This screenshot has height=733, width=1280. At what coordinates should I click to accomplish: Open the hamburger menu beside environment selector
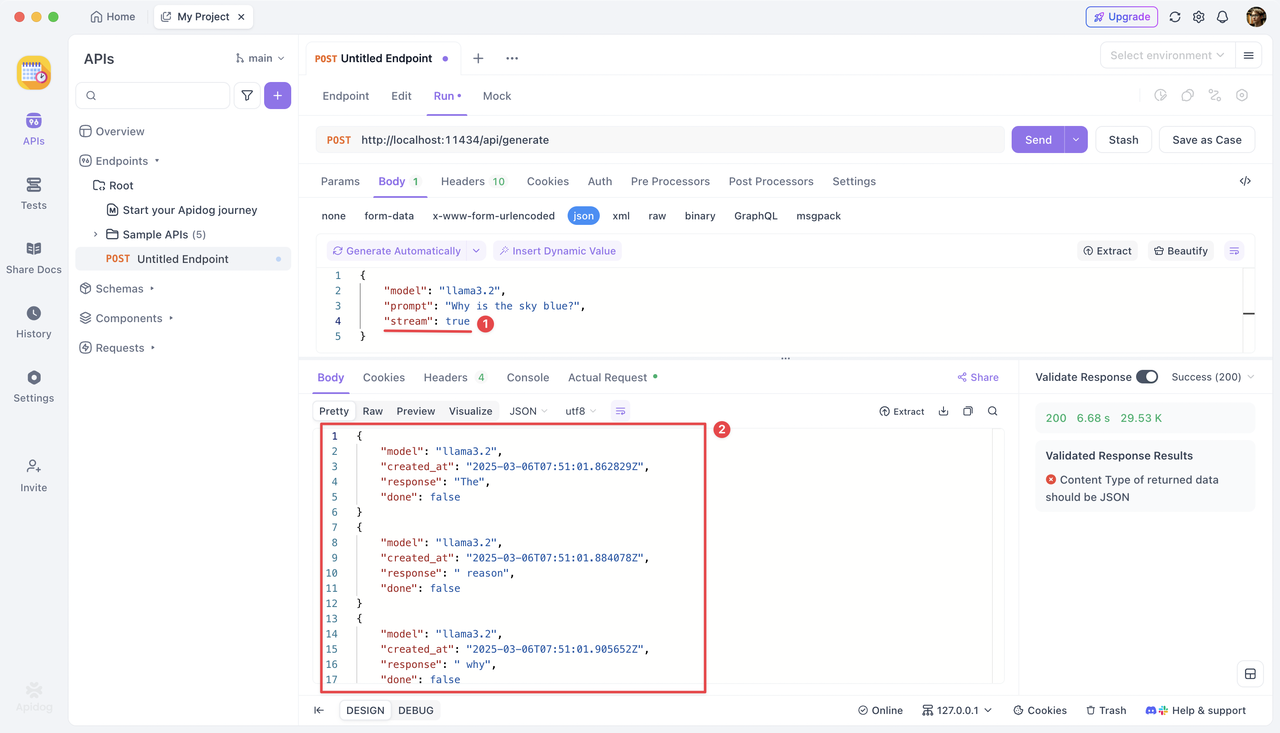click(1248, 56)
